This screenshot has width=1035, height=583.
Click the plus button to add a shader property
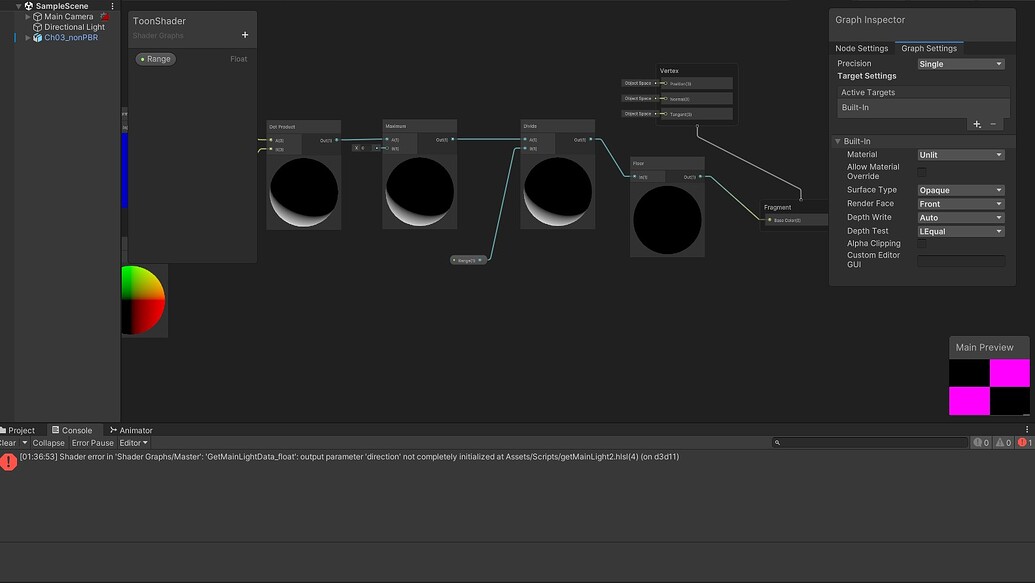243,34
